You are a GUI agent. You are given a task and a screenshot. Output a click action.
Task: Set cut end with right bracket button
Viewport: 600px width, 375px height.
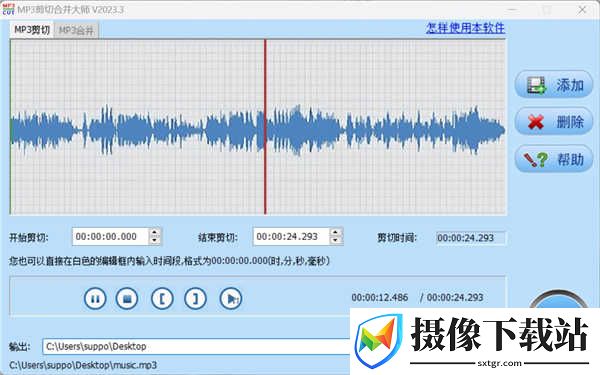[x=196, y=298]
